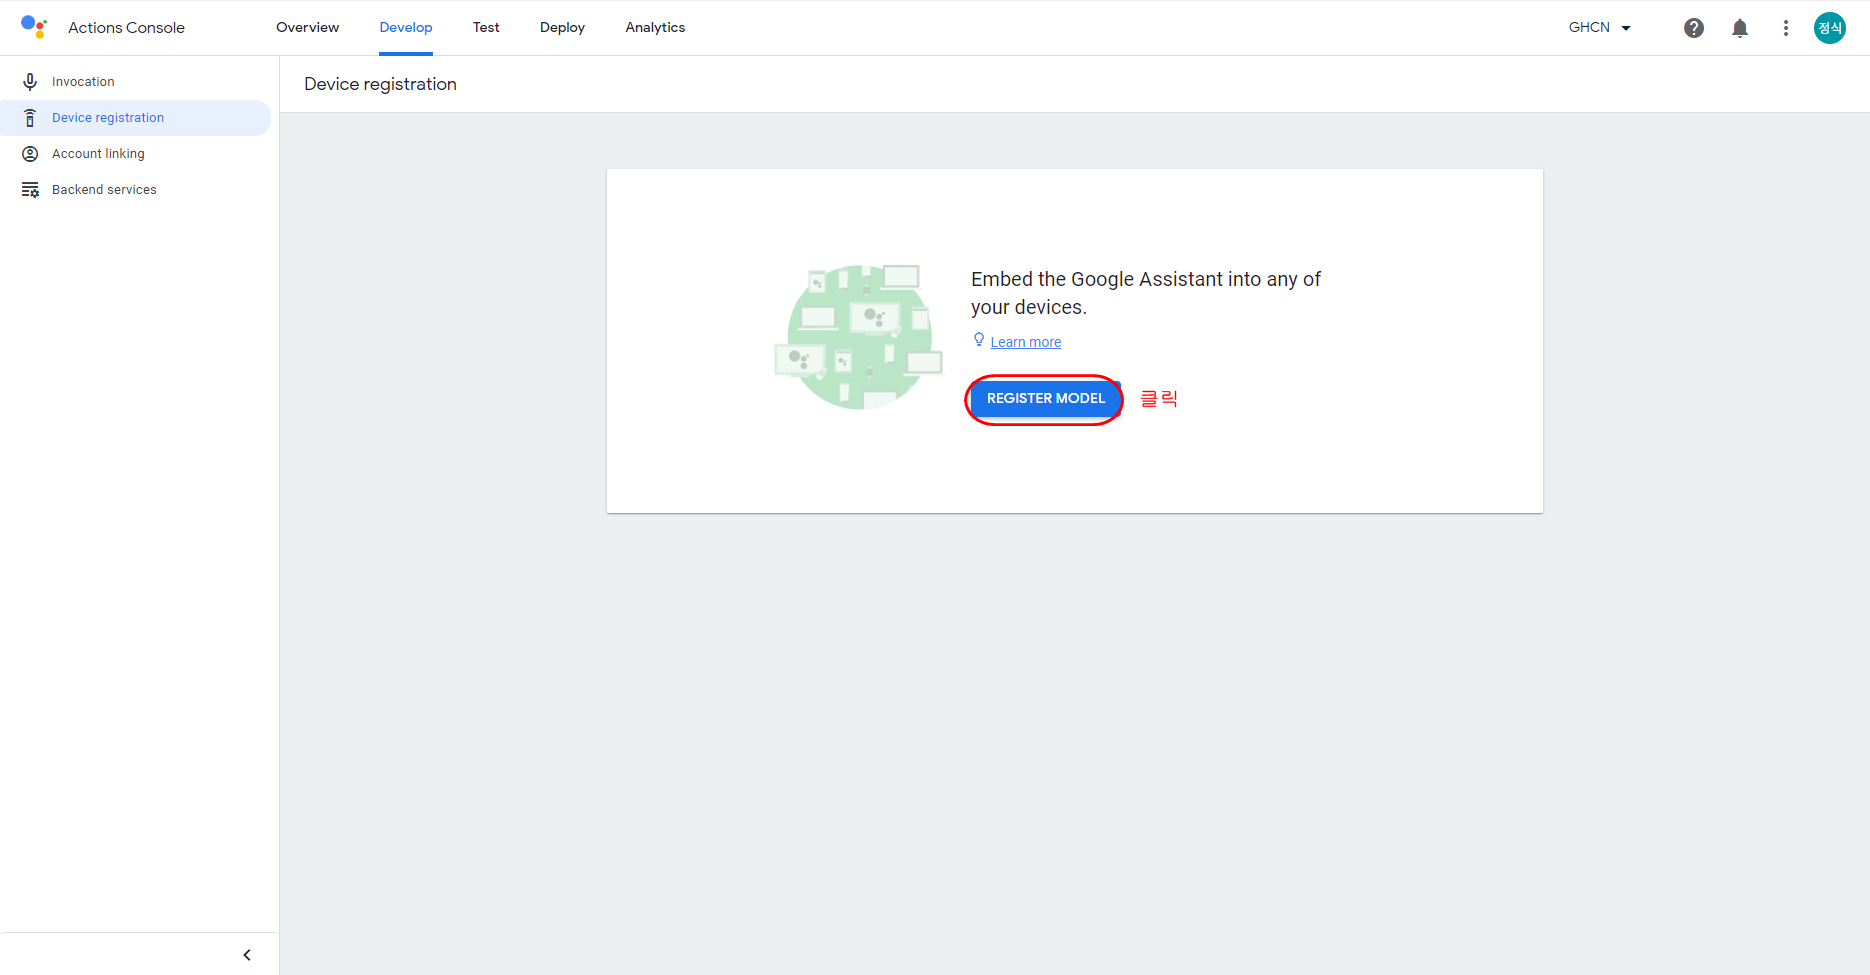Screen dimensions: 1870x975
Task: Click the Embed the Google Assistant text
Action: tap(1146, 293)
